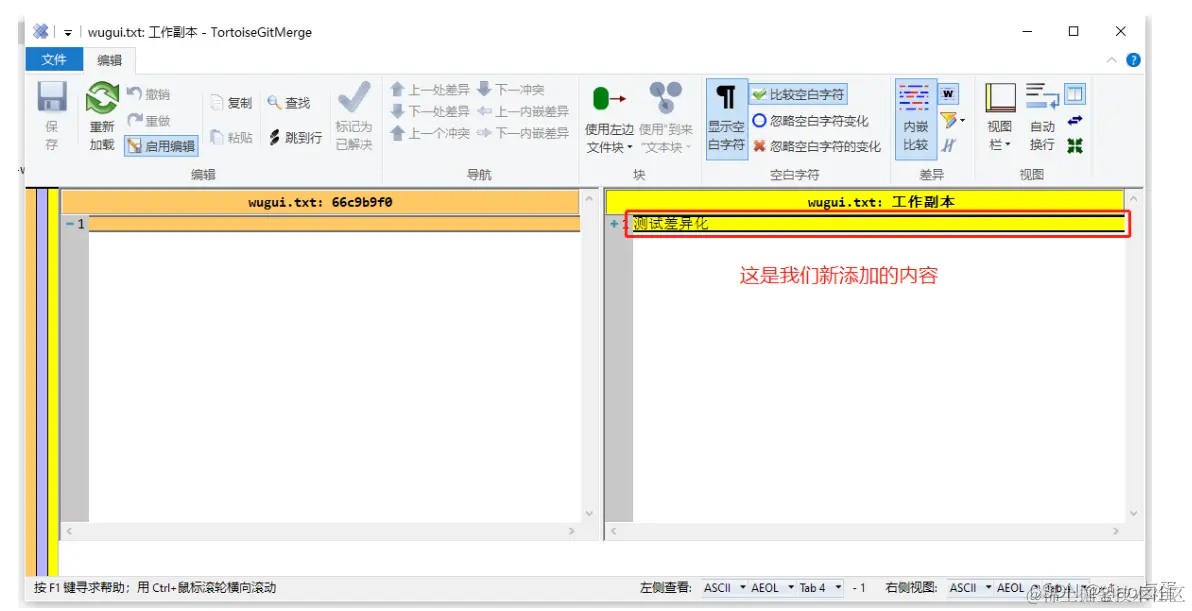
Task: Click the 保存 (Save) icon
Action: [51, 112]
